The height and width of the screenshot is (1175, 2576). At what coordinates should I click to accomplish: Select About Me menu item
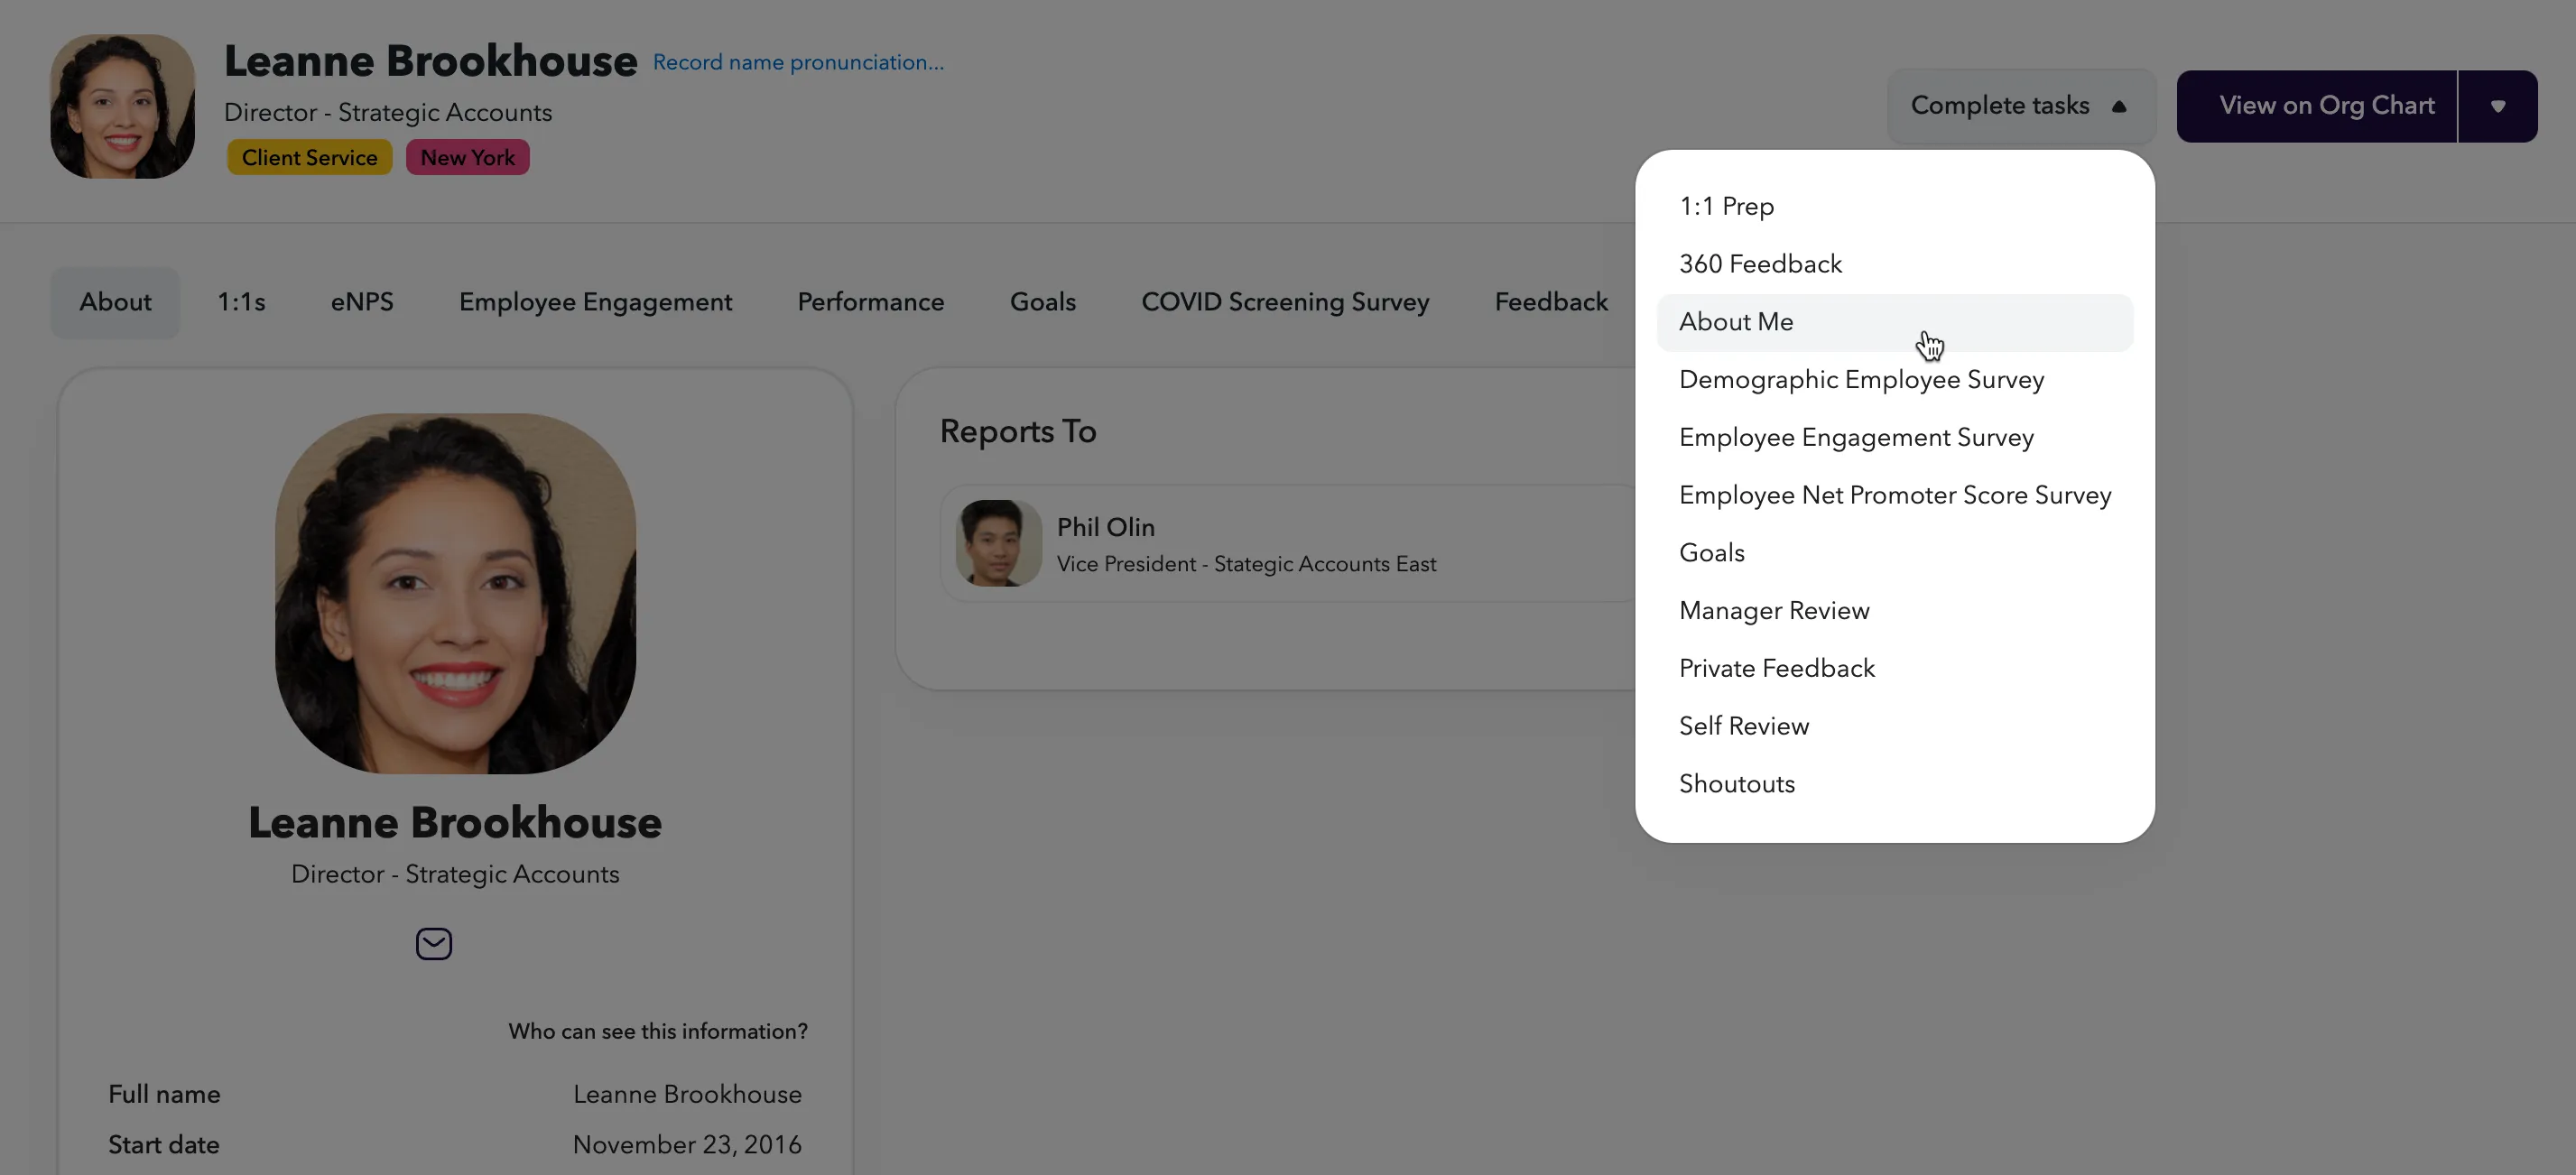click(x=1895, y=322)
